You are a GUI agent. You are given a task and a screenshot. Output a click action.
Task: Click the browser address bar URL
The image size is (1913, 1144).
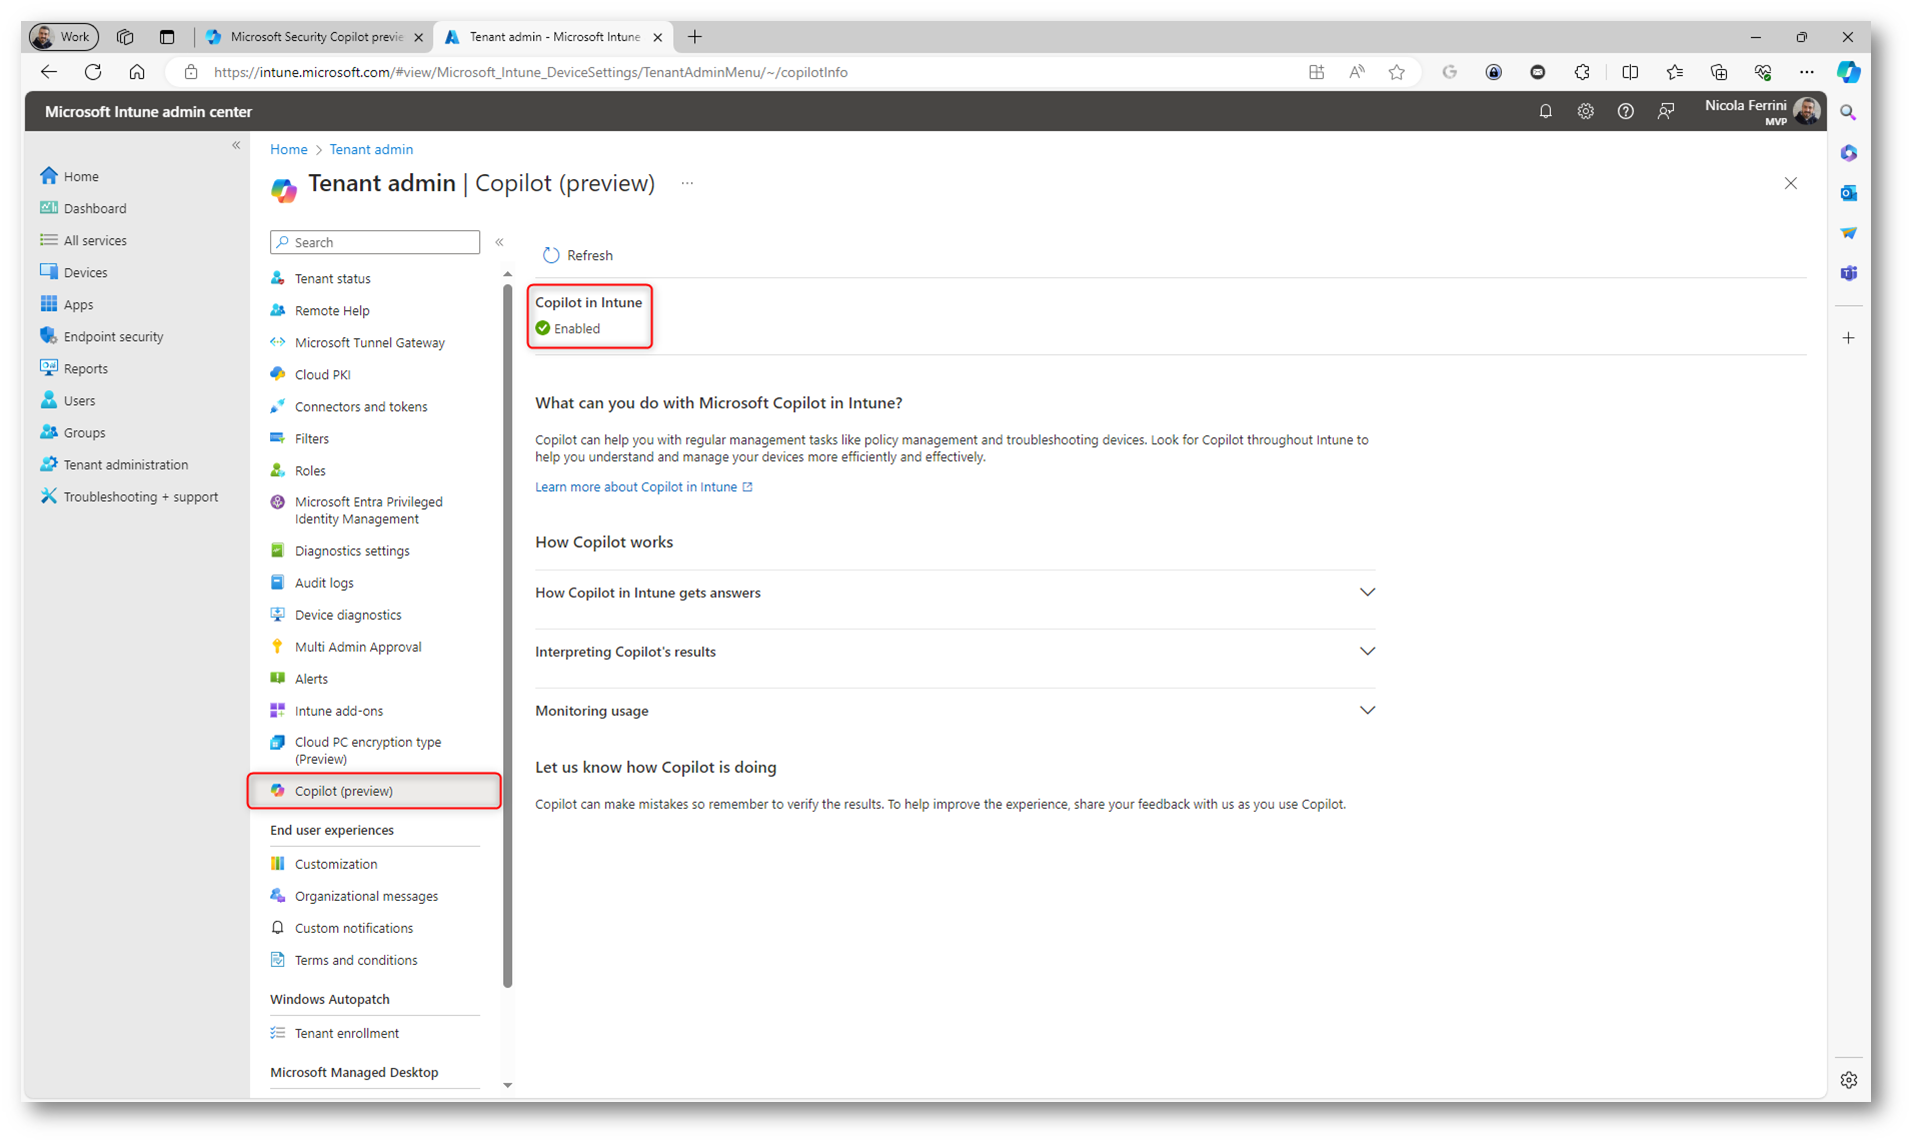(x=530, y=72)
